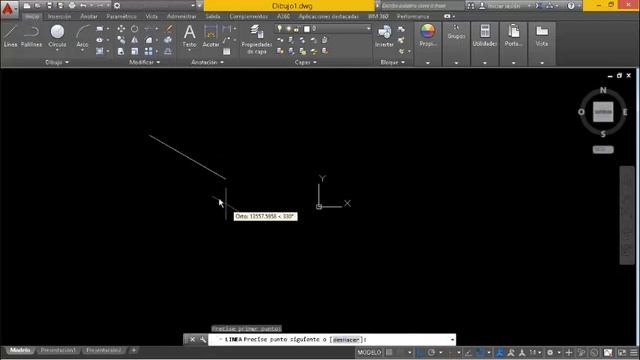Click the SCU label below the ViewCube

(603, 150)
